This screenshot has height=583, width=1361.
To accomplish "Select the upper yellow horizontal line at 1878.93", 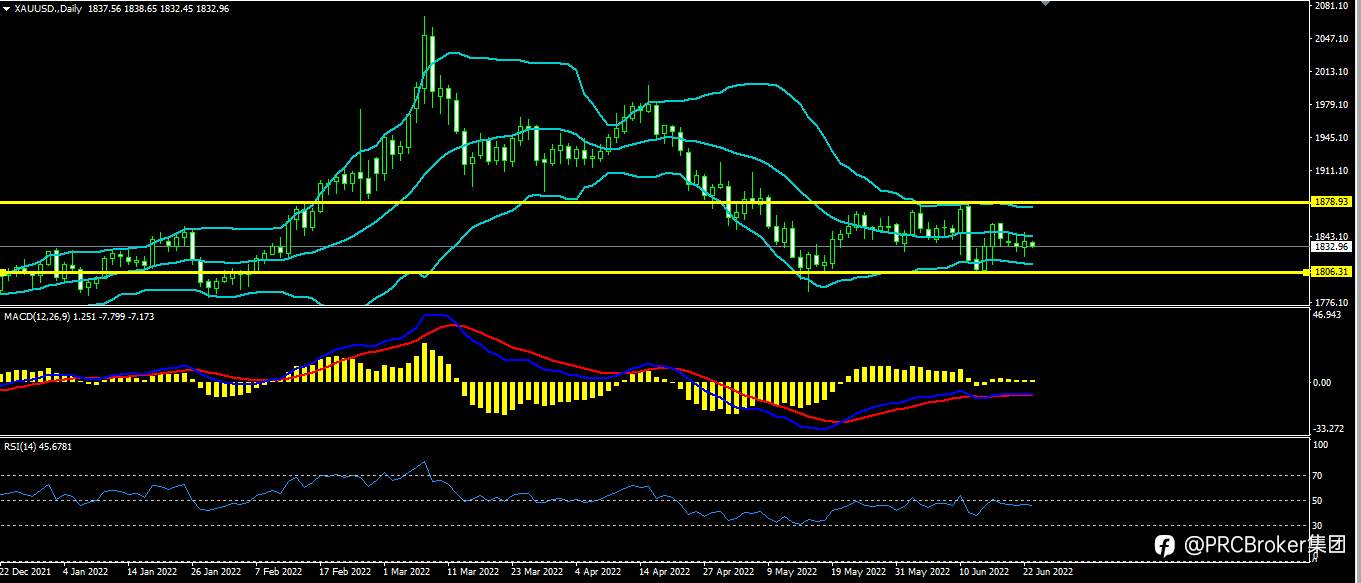I will pos(657,202).
